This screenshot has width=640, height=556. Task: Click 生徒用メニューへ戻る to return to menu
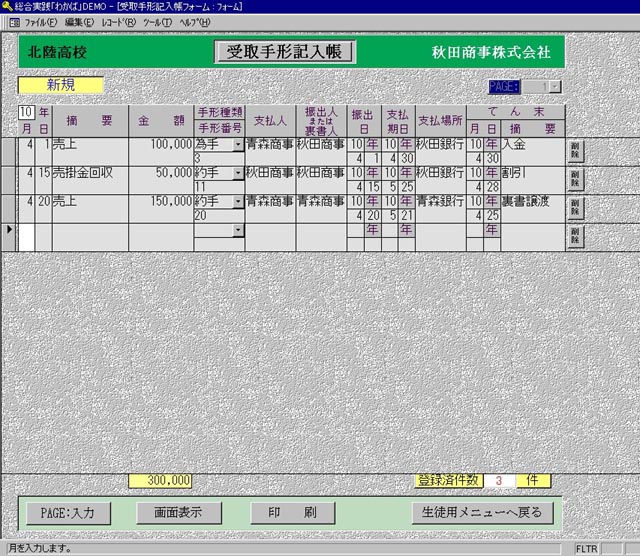480,513
